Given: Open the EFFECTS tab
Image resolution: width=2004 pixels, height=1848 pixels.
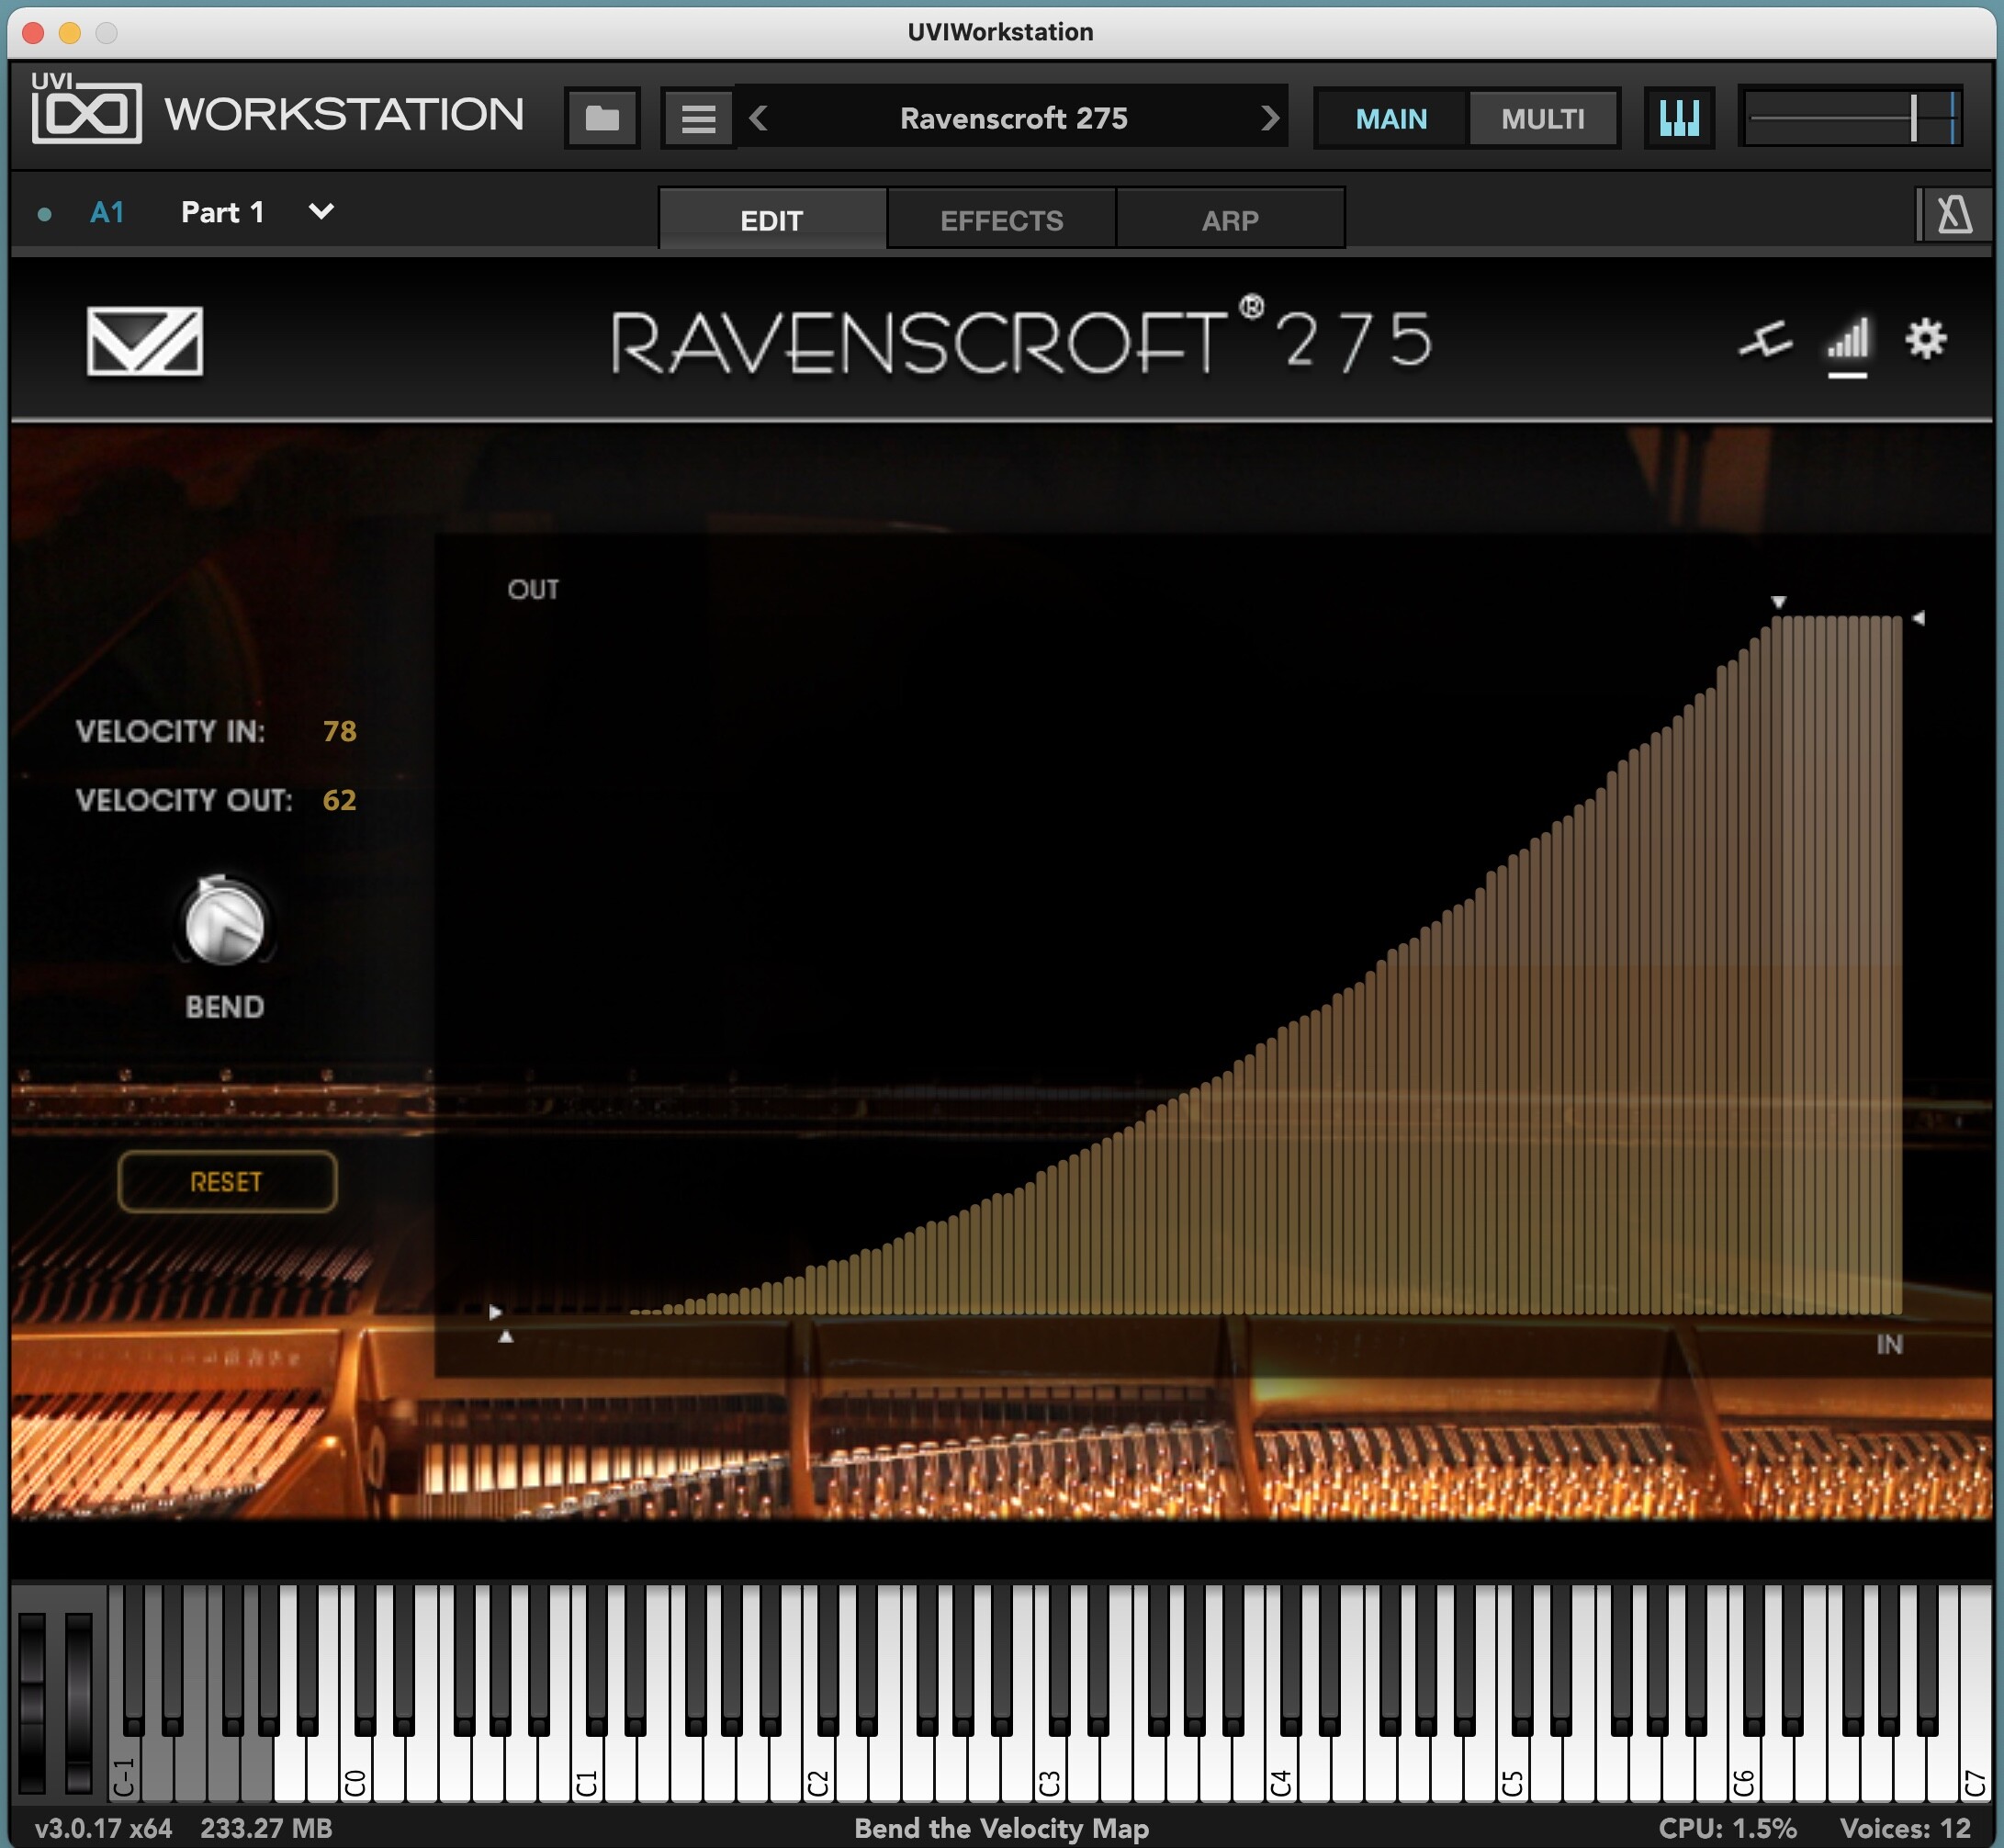Looking at the screenshot, I should click(x=1001, y=219).
